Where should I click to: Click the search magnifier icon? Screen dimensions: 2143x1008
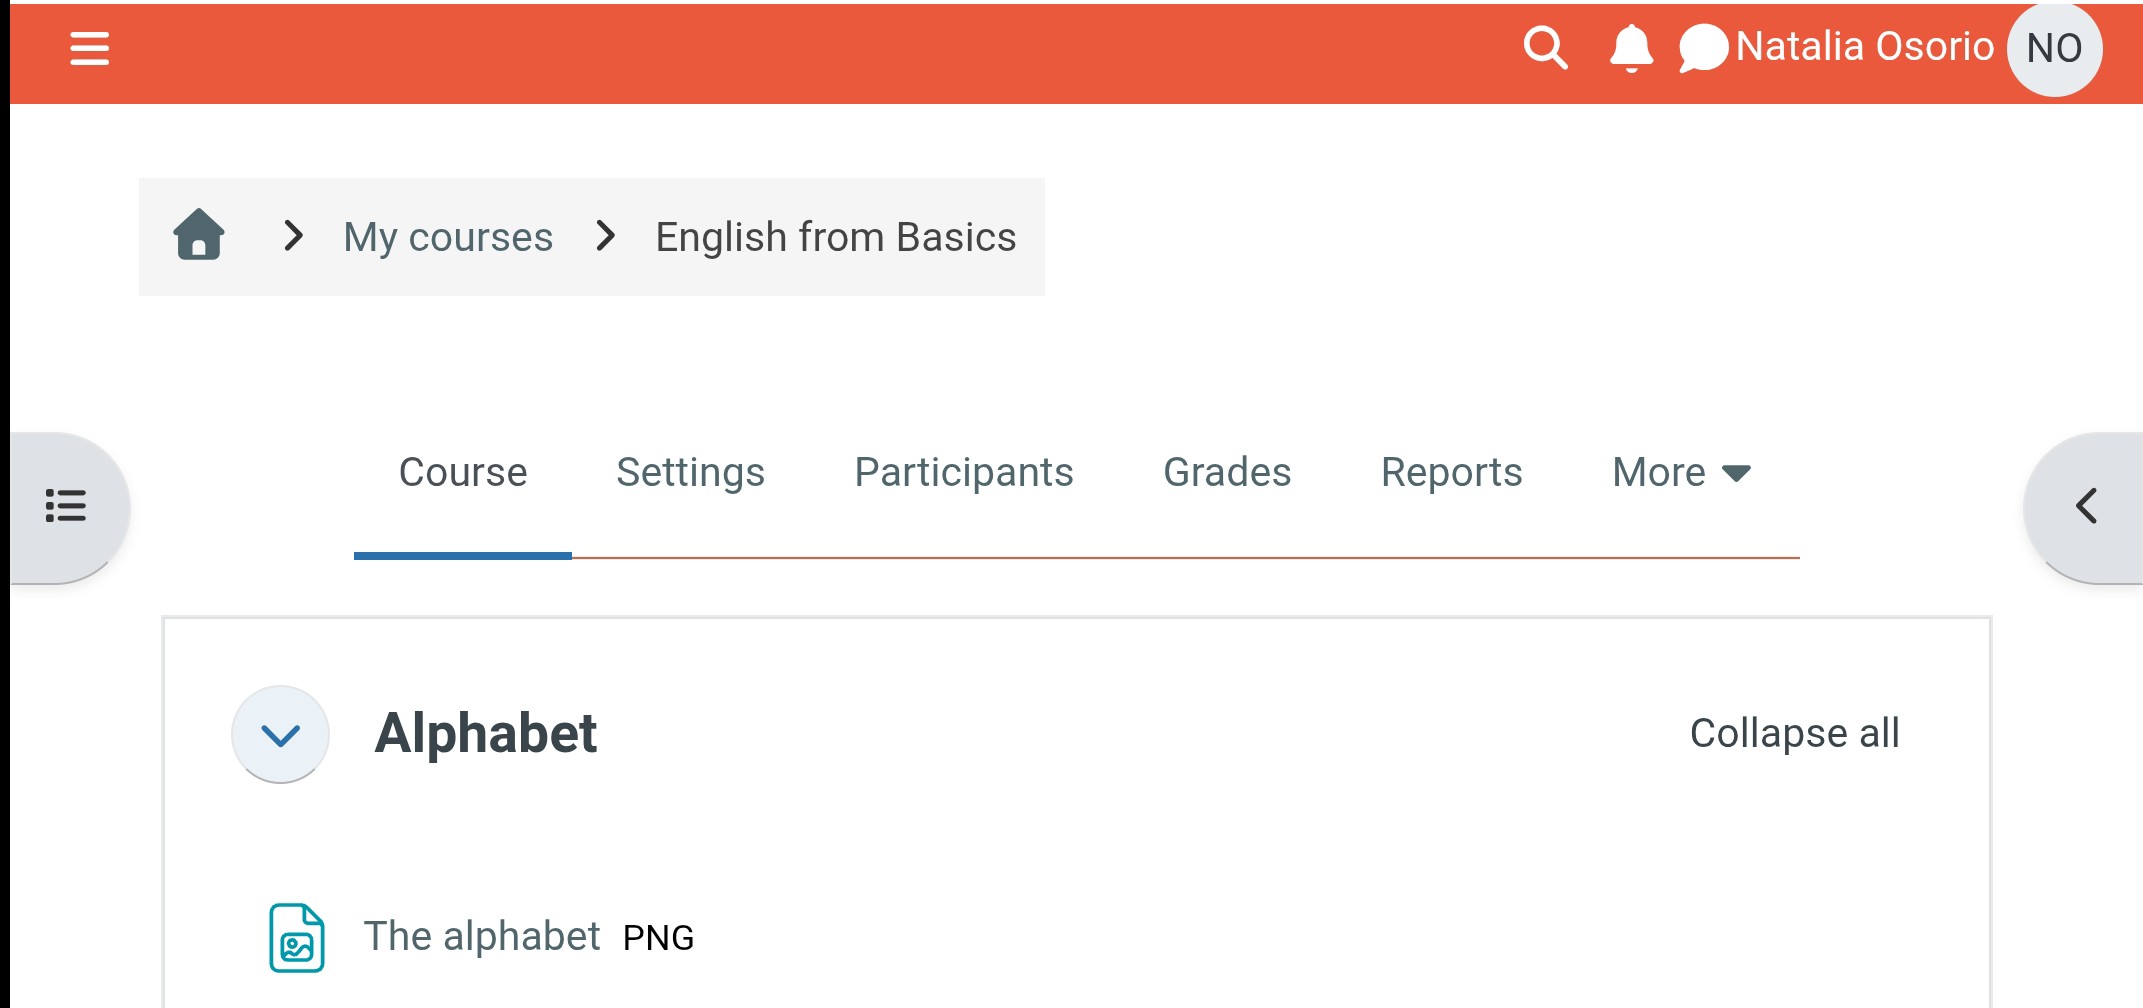1545,48
